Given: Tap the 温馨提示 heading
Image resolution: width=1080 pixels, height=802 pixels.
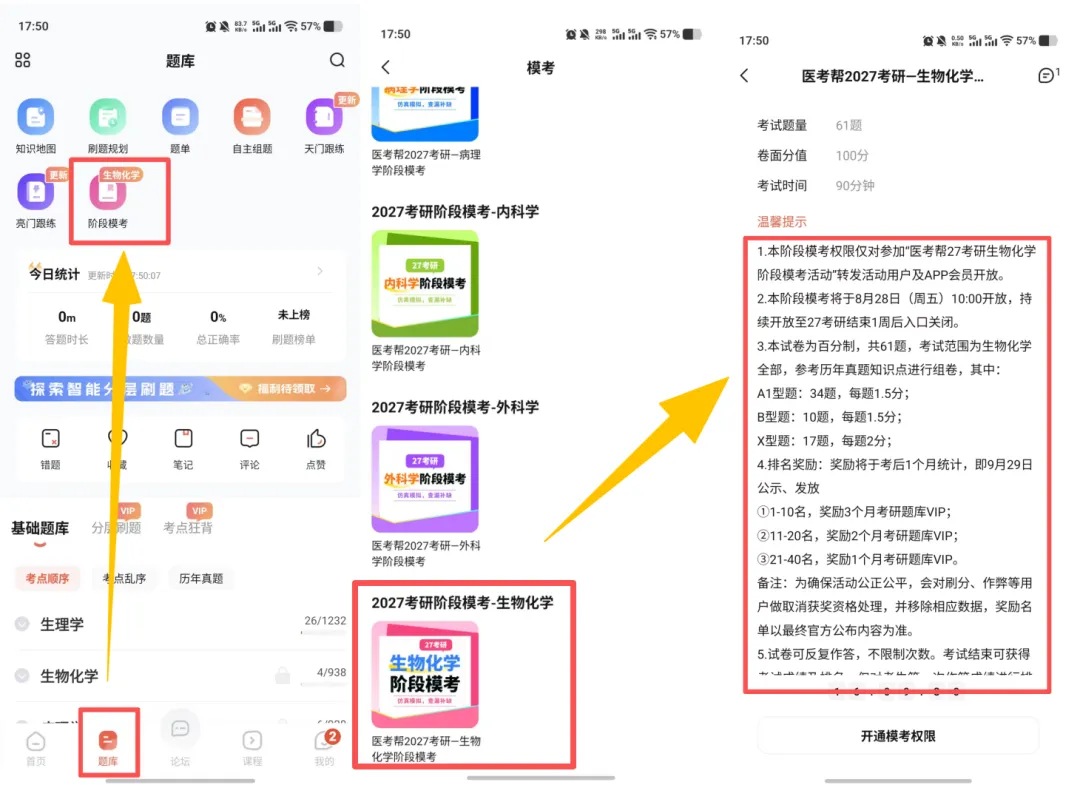Looking at the screenshot, I should 782,222.
